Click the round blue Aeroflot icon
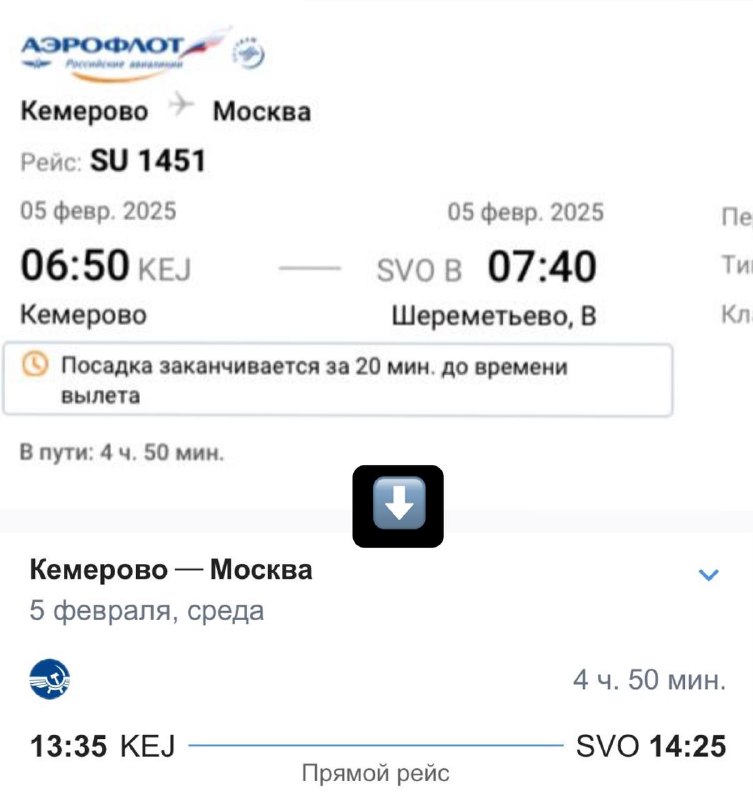This screenshot has height=800, width=753. click(x=50, y=680)
